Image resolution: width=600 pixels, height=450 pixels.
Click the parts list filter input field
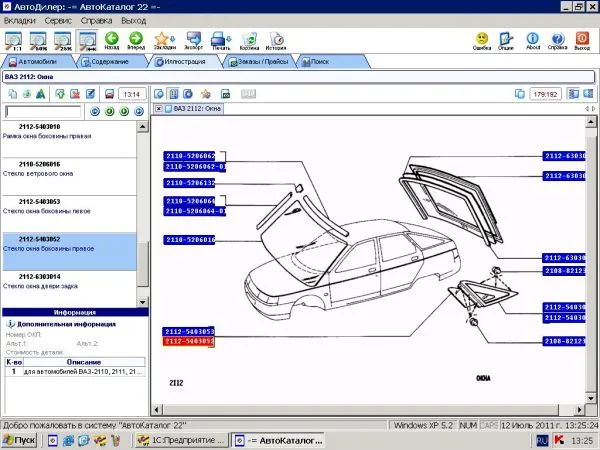[43, 112]
